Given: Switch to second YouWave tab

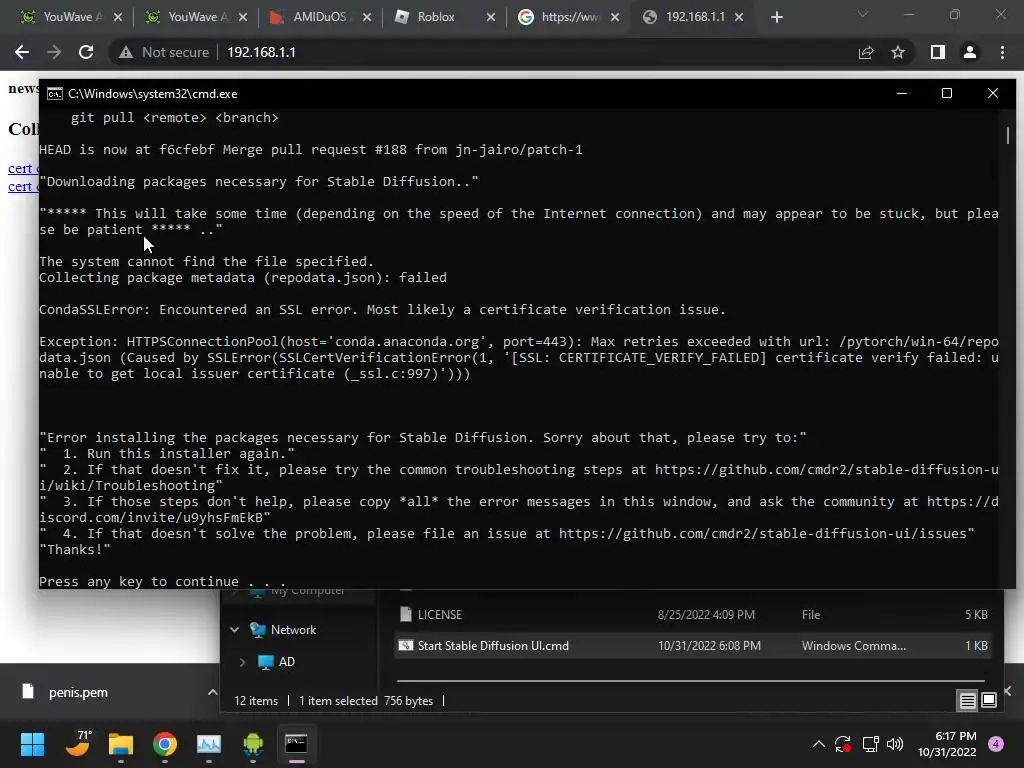Looking at the screenshot, I should (196, 17).
